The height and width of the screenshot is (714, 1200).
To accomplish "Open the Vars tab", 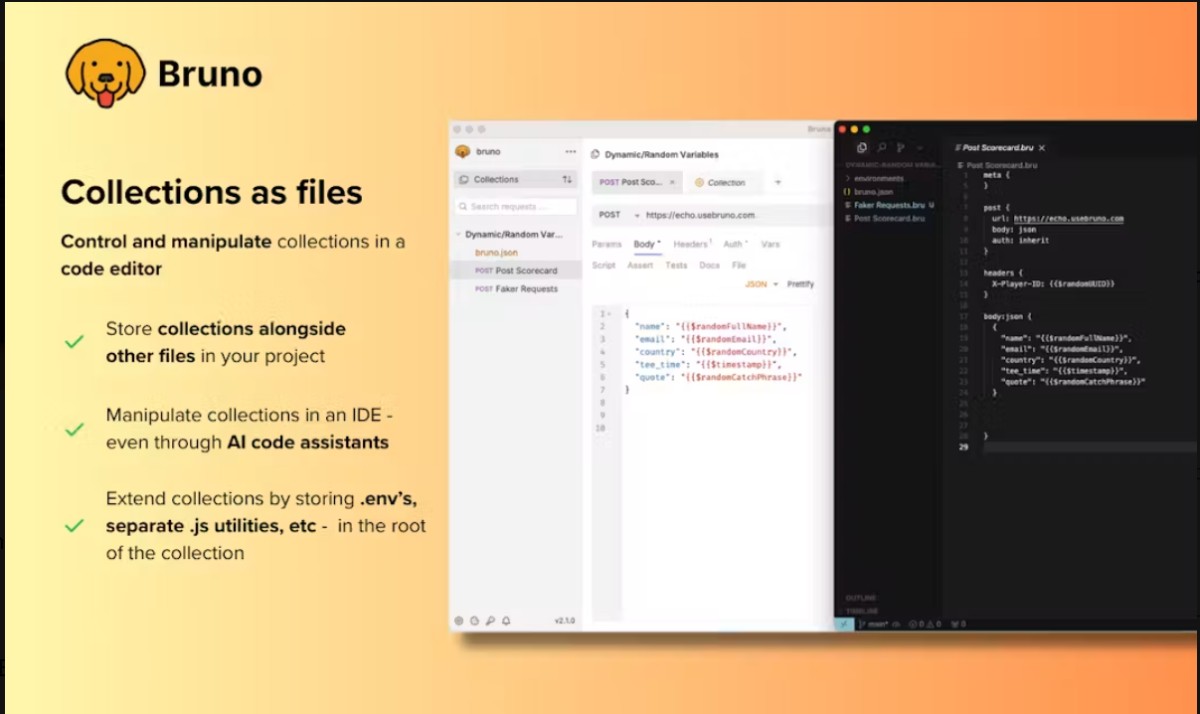I will 770,244.
